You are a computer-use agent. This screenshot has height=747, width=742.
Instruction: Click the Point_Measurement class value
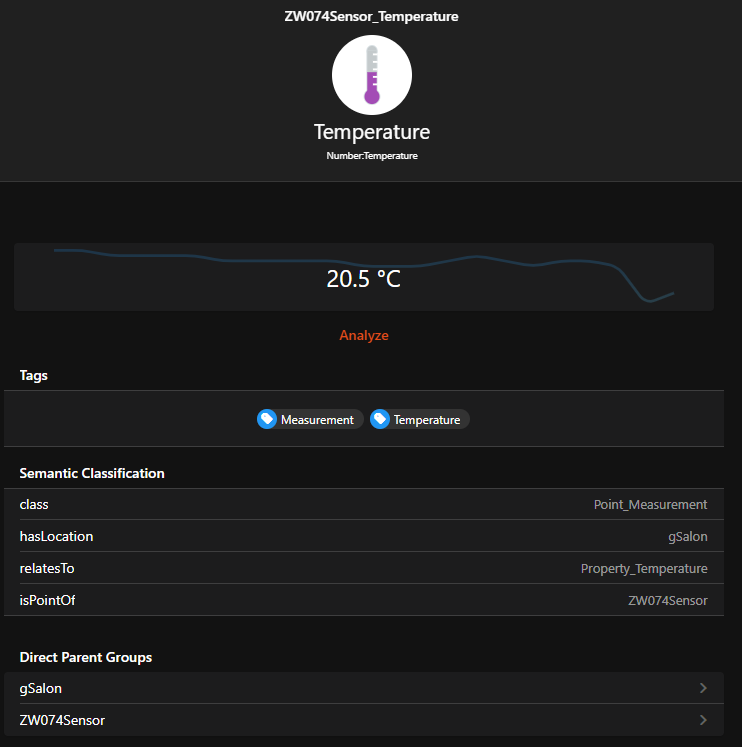click(x=651, y=505)
